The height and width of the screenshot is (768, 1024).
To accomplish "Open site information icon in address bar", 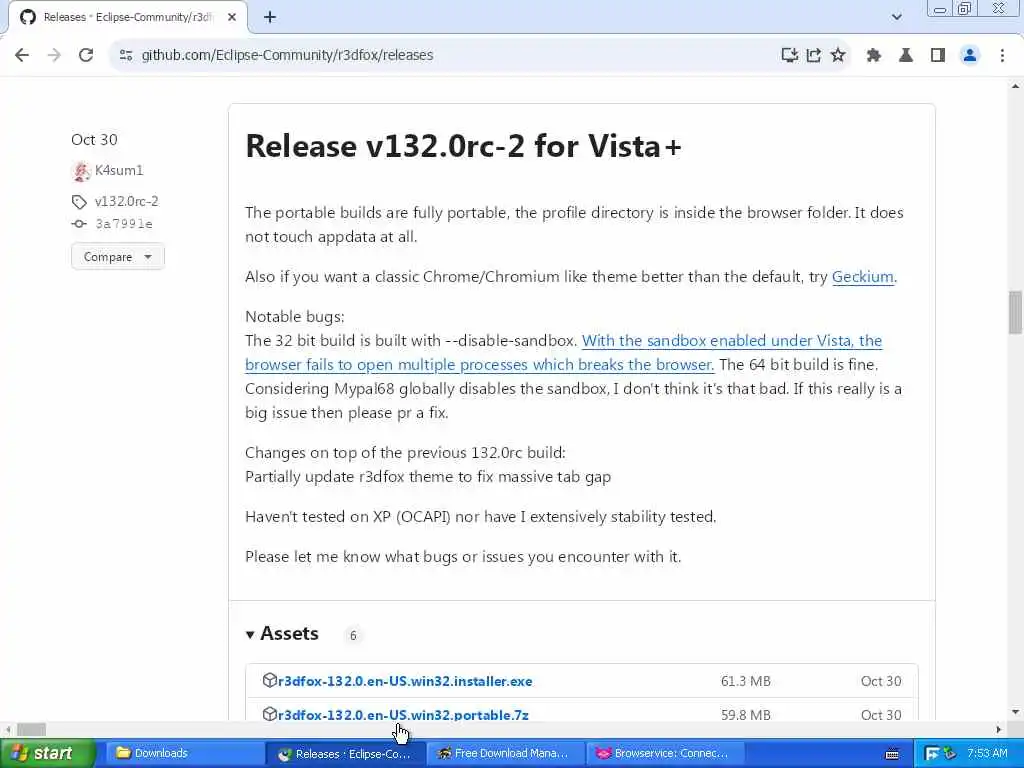I will coord(126,55).
